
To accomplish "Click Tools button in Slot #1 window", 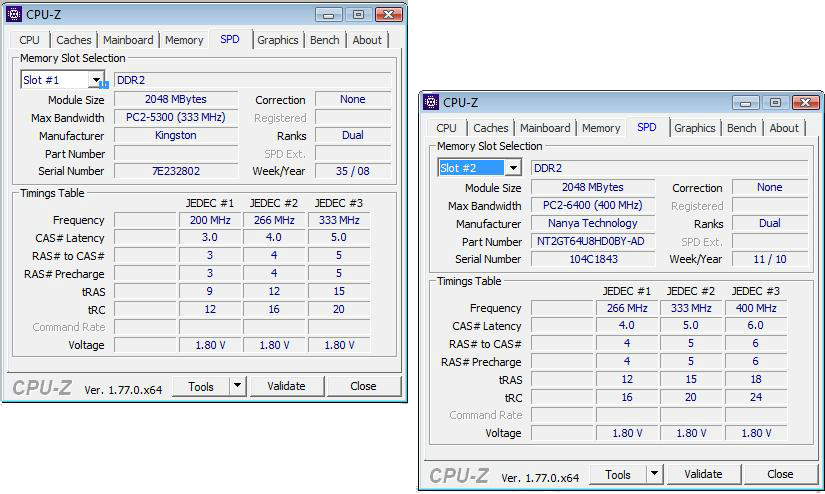I will pos(202,386).
